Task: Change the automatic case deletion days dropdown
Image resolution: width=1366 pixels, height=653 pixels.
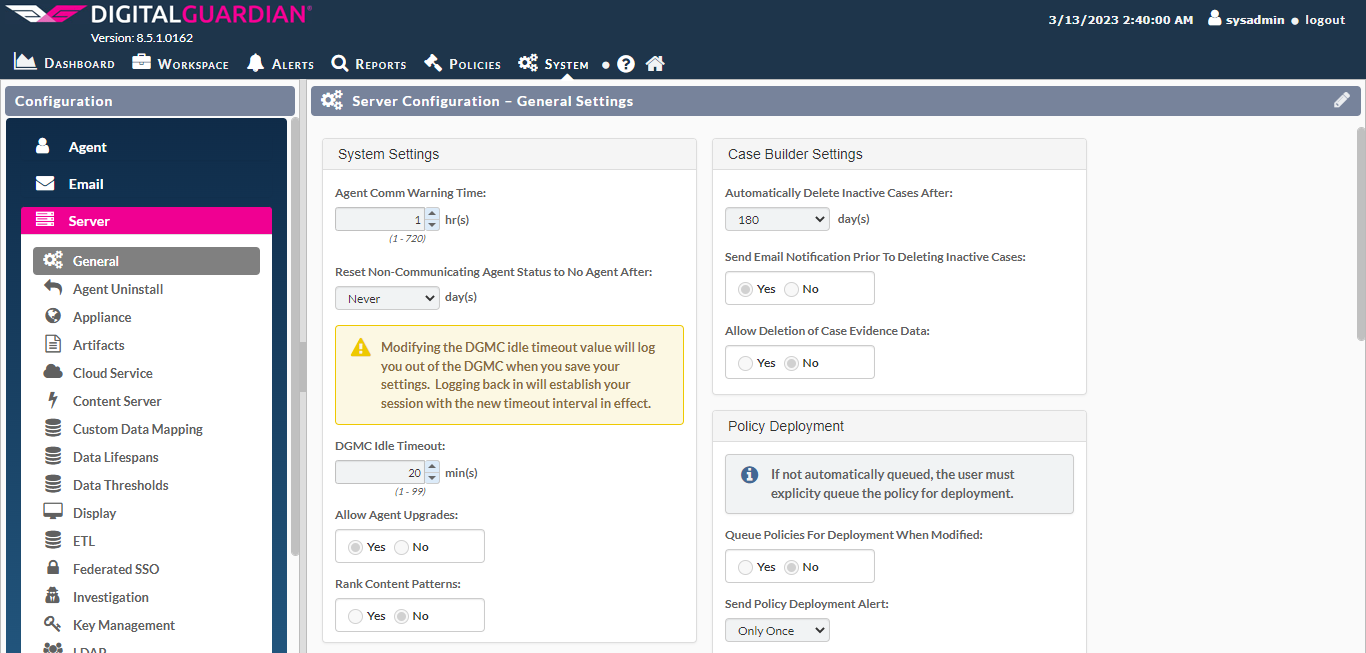Action: [777, 218]
